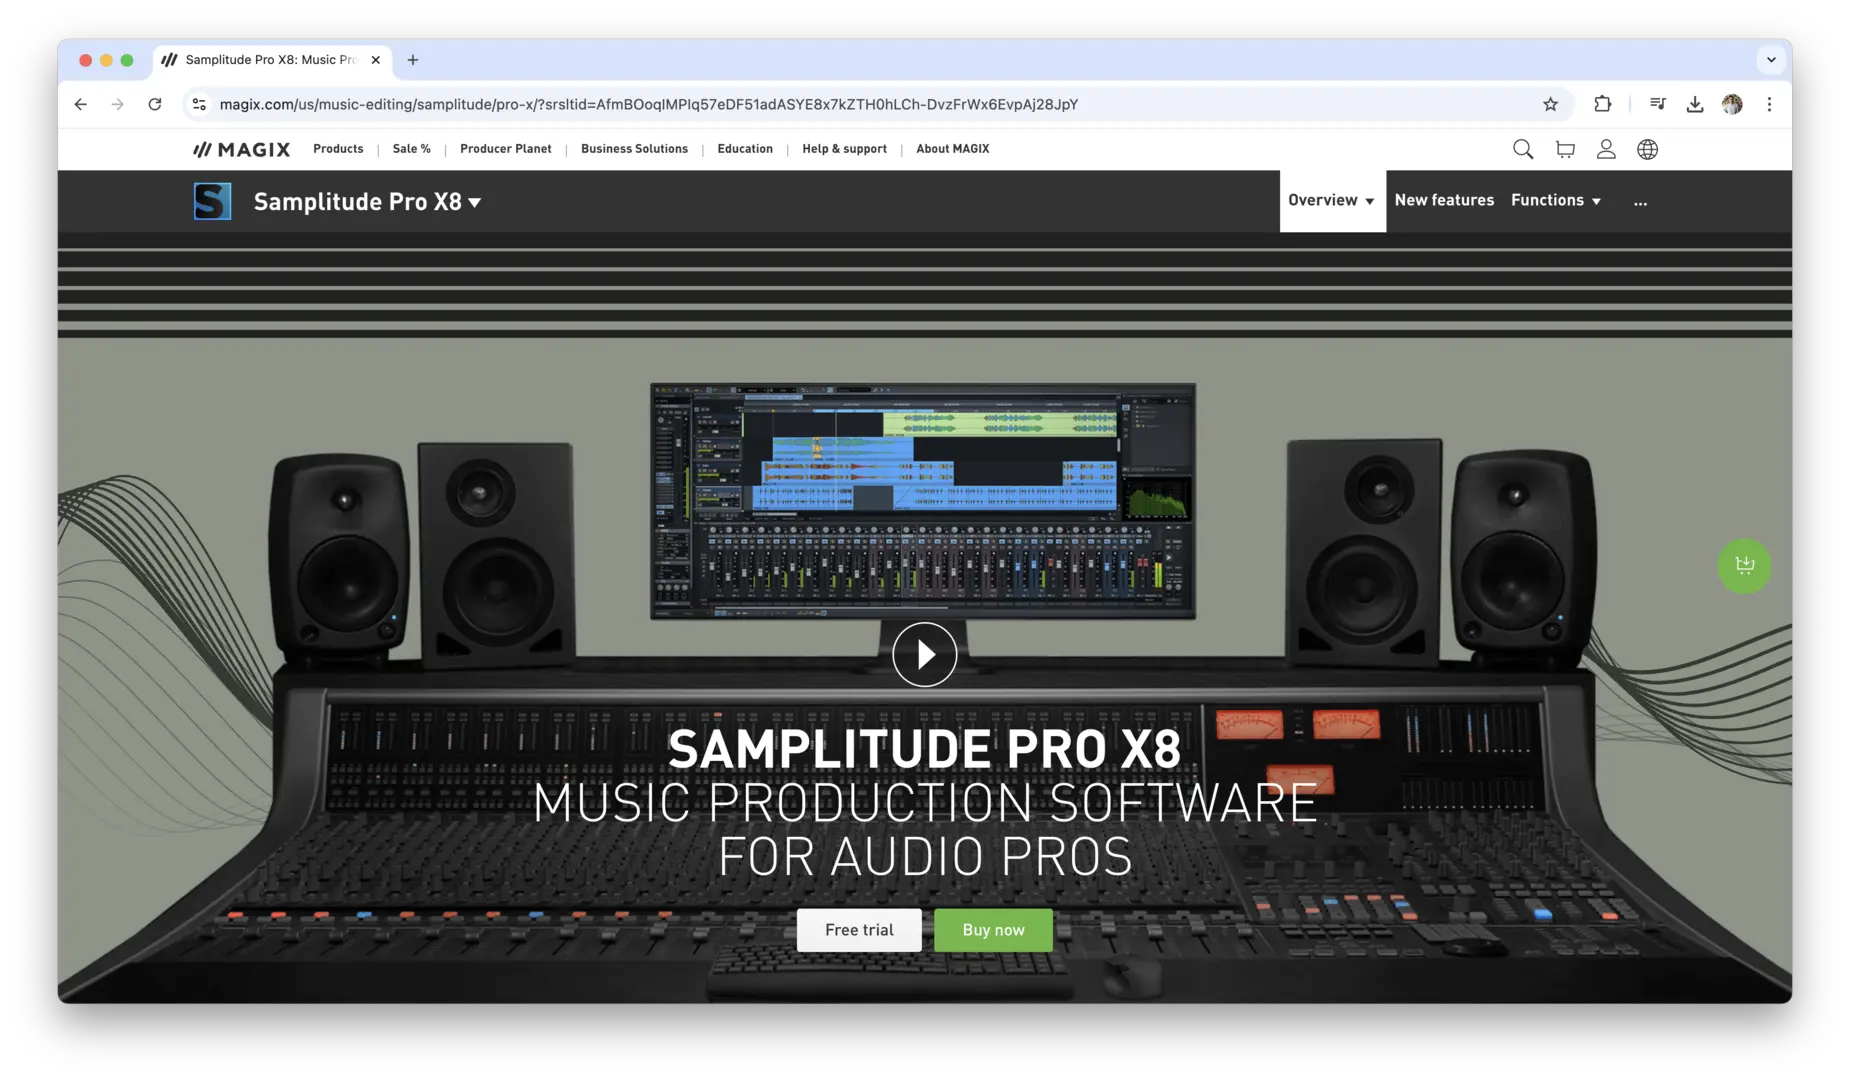
Task: Click the MAGIX logo in header
Action: click(x=241, y=149)
